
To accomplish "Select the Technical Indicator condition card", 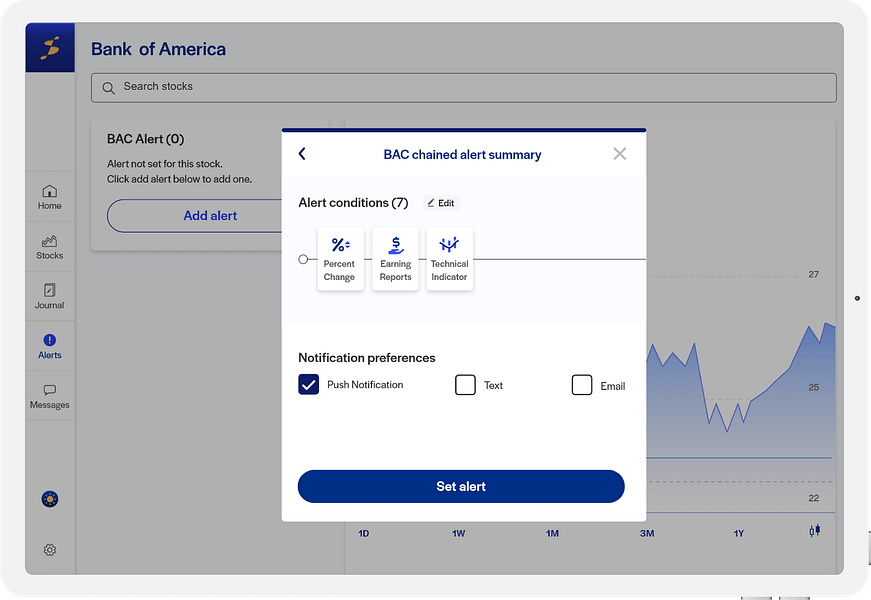I will pyautogui.click(x=449, y=259).
